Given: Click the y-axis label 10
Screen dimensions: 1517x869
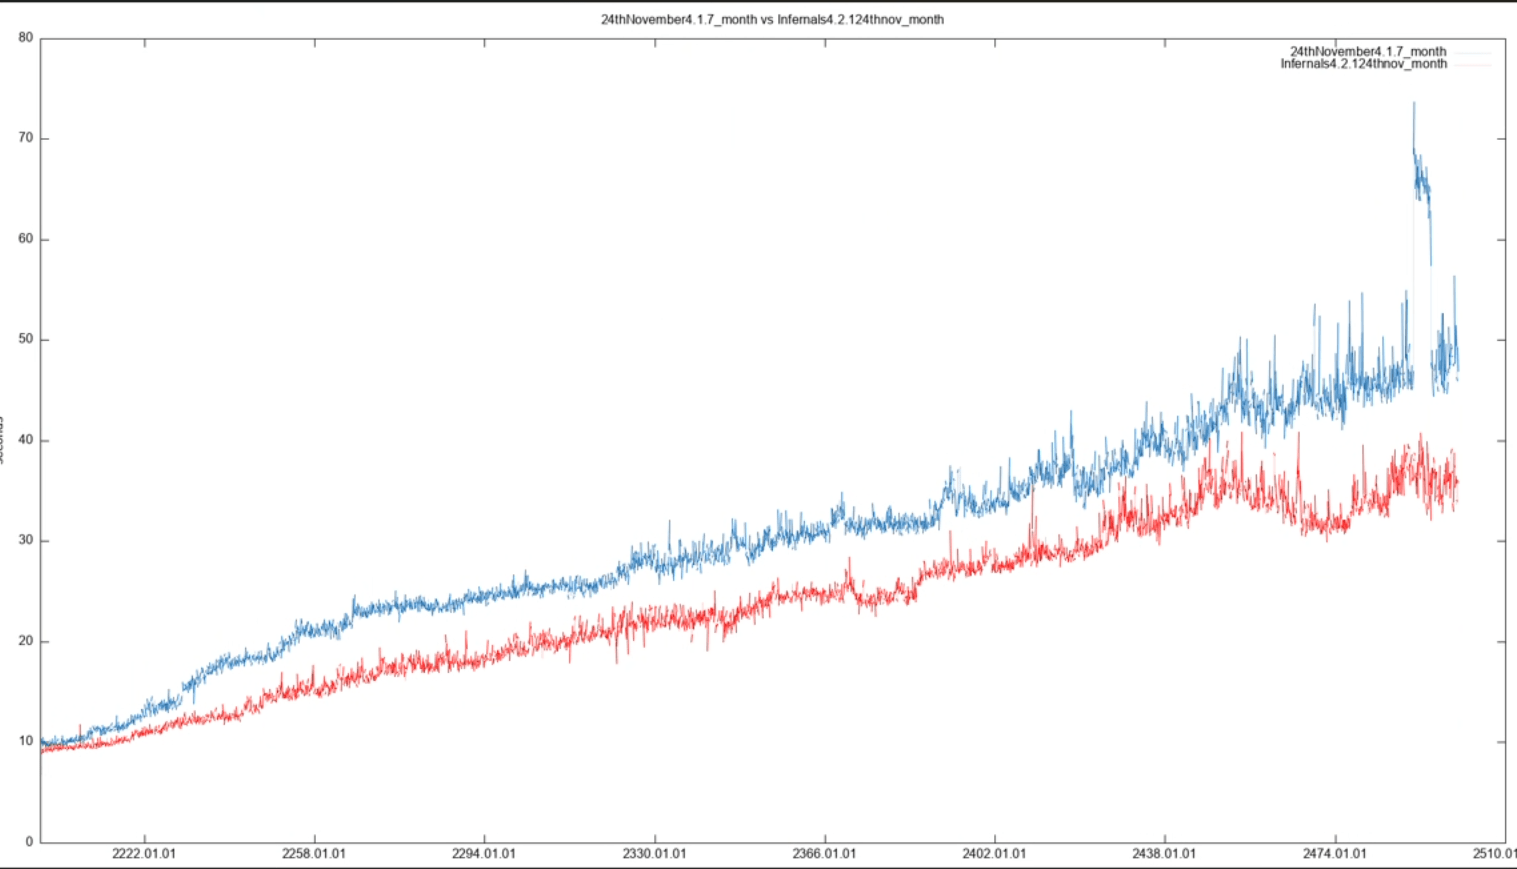Looking at the screenshot, I should pyautogui.click(x=26, y=741).
